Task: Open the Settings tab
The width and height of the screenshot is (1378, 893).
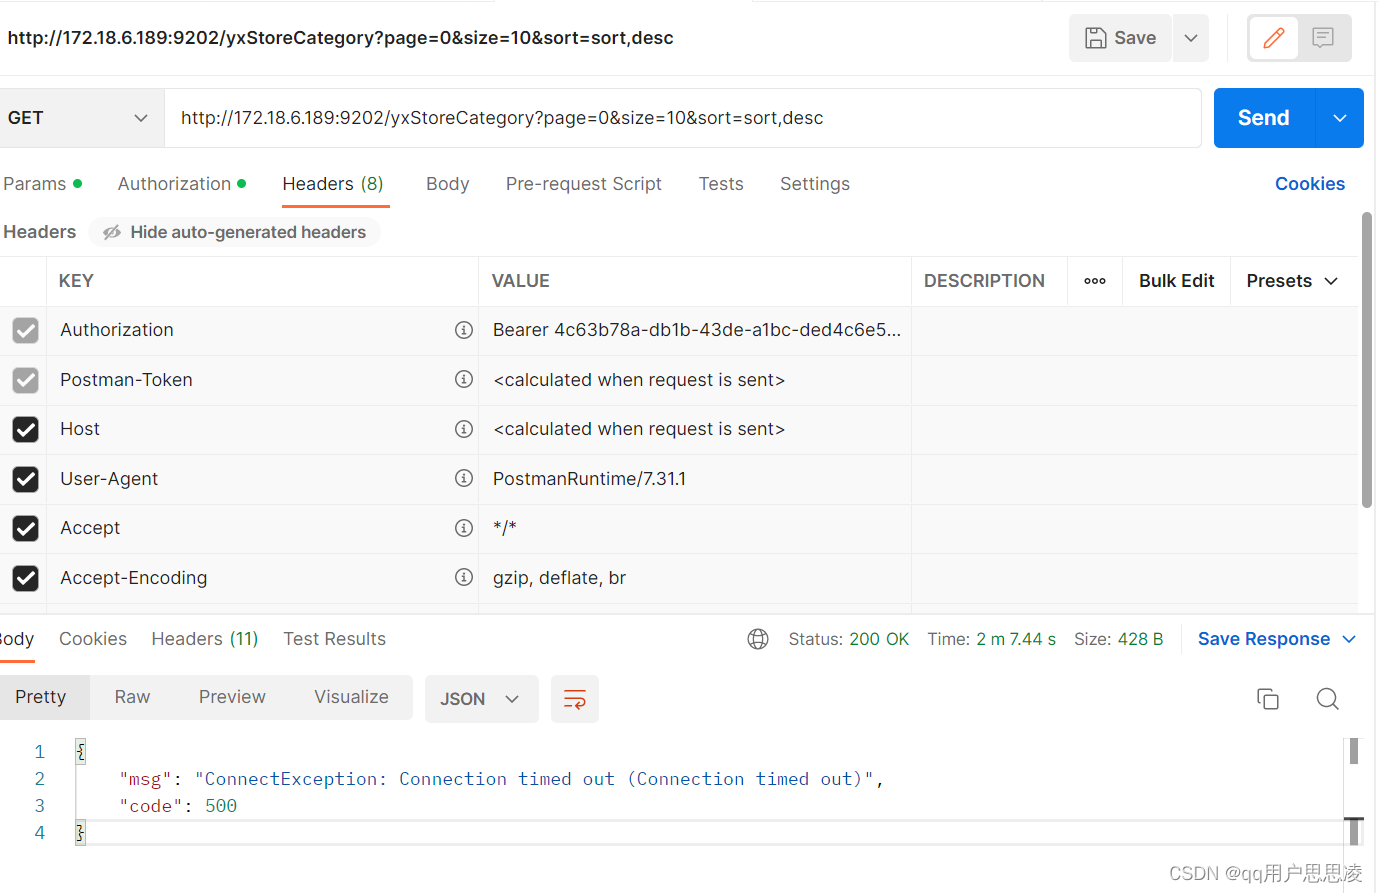Action: coord(815,184)
